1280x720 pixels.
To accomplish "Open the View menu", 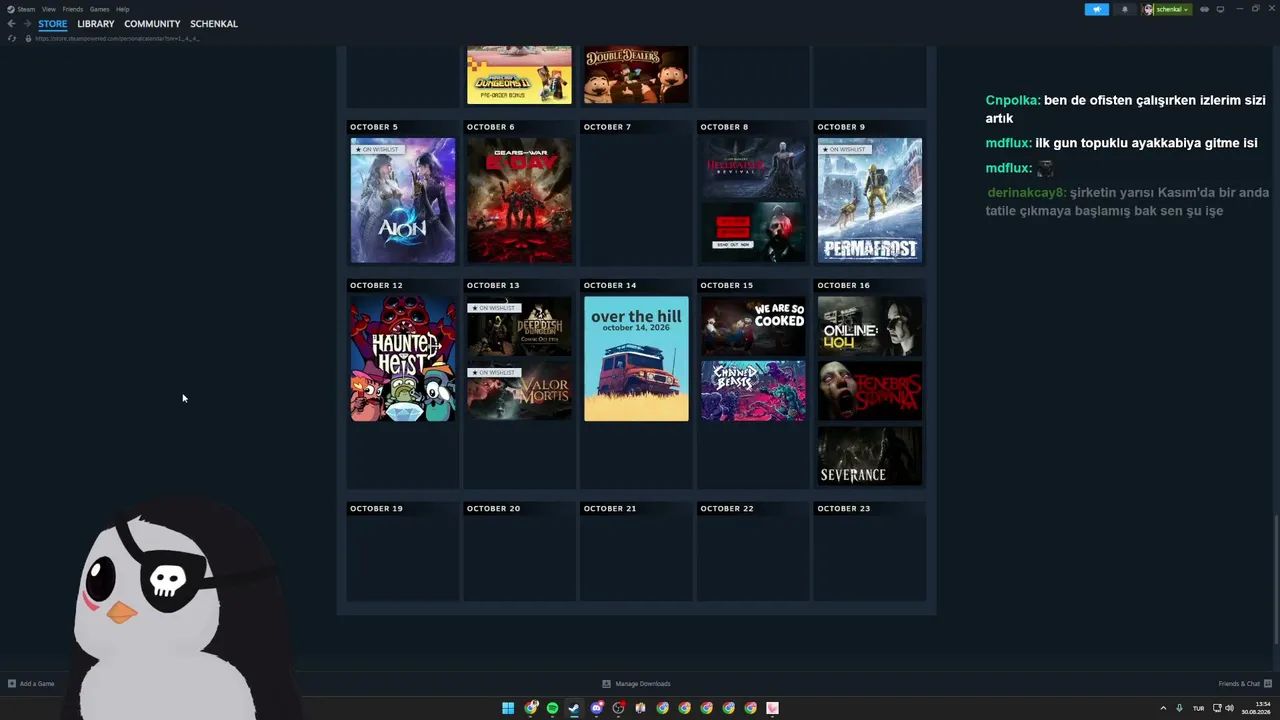I will click(48, 9).
